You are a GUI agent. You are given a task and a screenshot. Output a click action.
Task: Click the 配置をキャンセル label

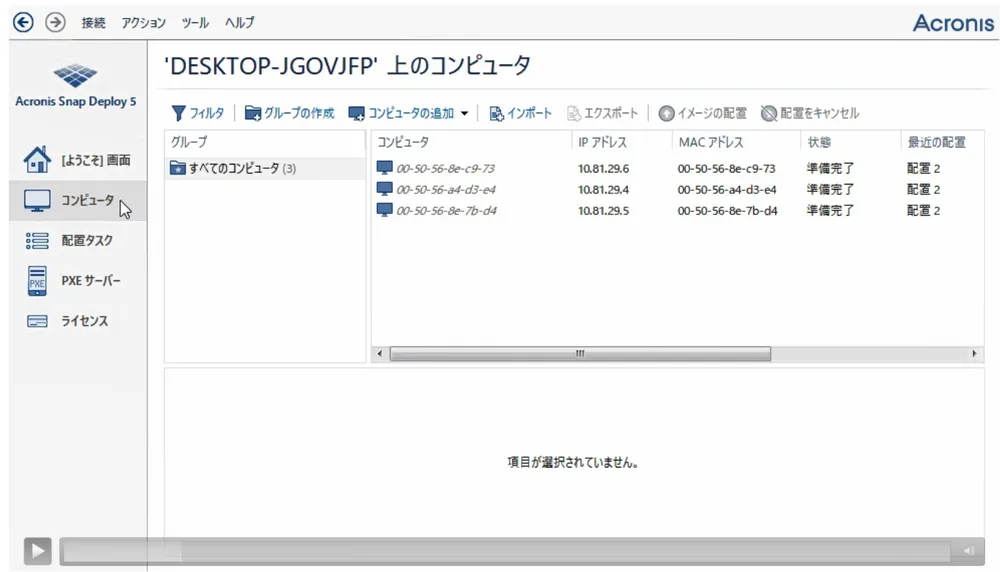[x=820, y=114]
